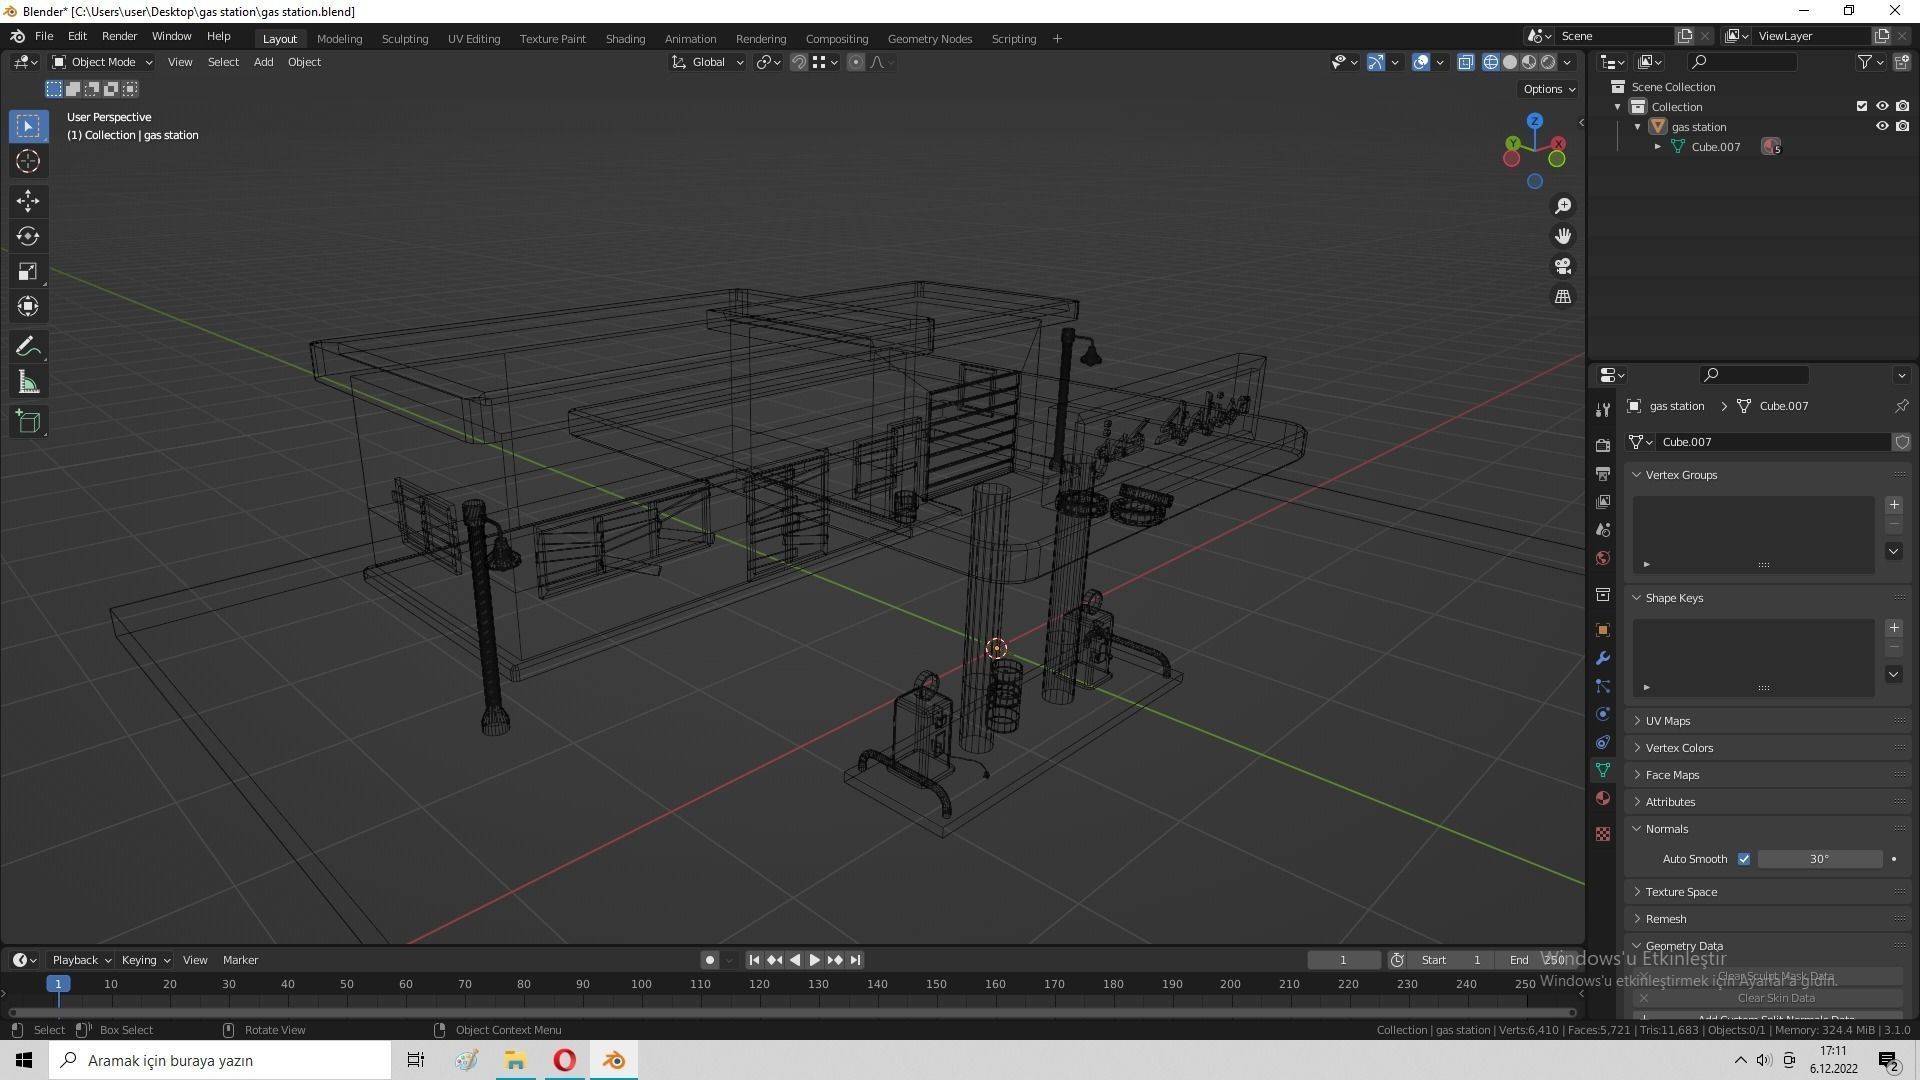Select the Measure tool
Viewport: 1920px width, 1080px height.
[x=27, y=383]
